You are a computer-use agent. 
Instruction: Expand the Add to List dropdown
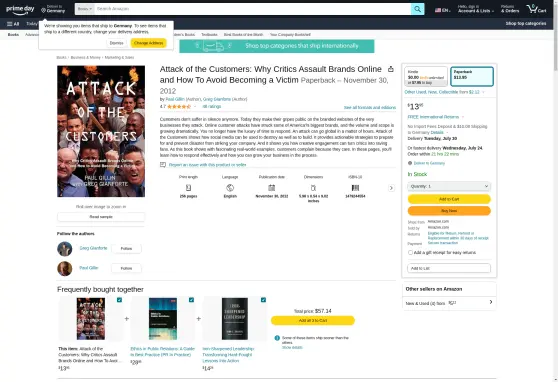click(449, 268)
